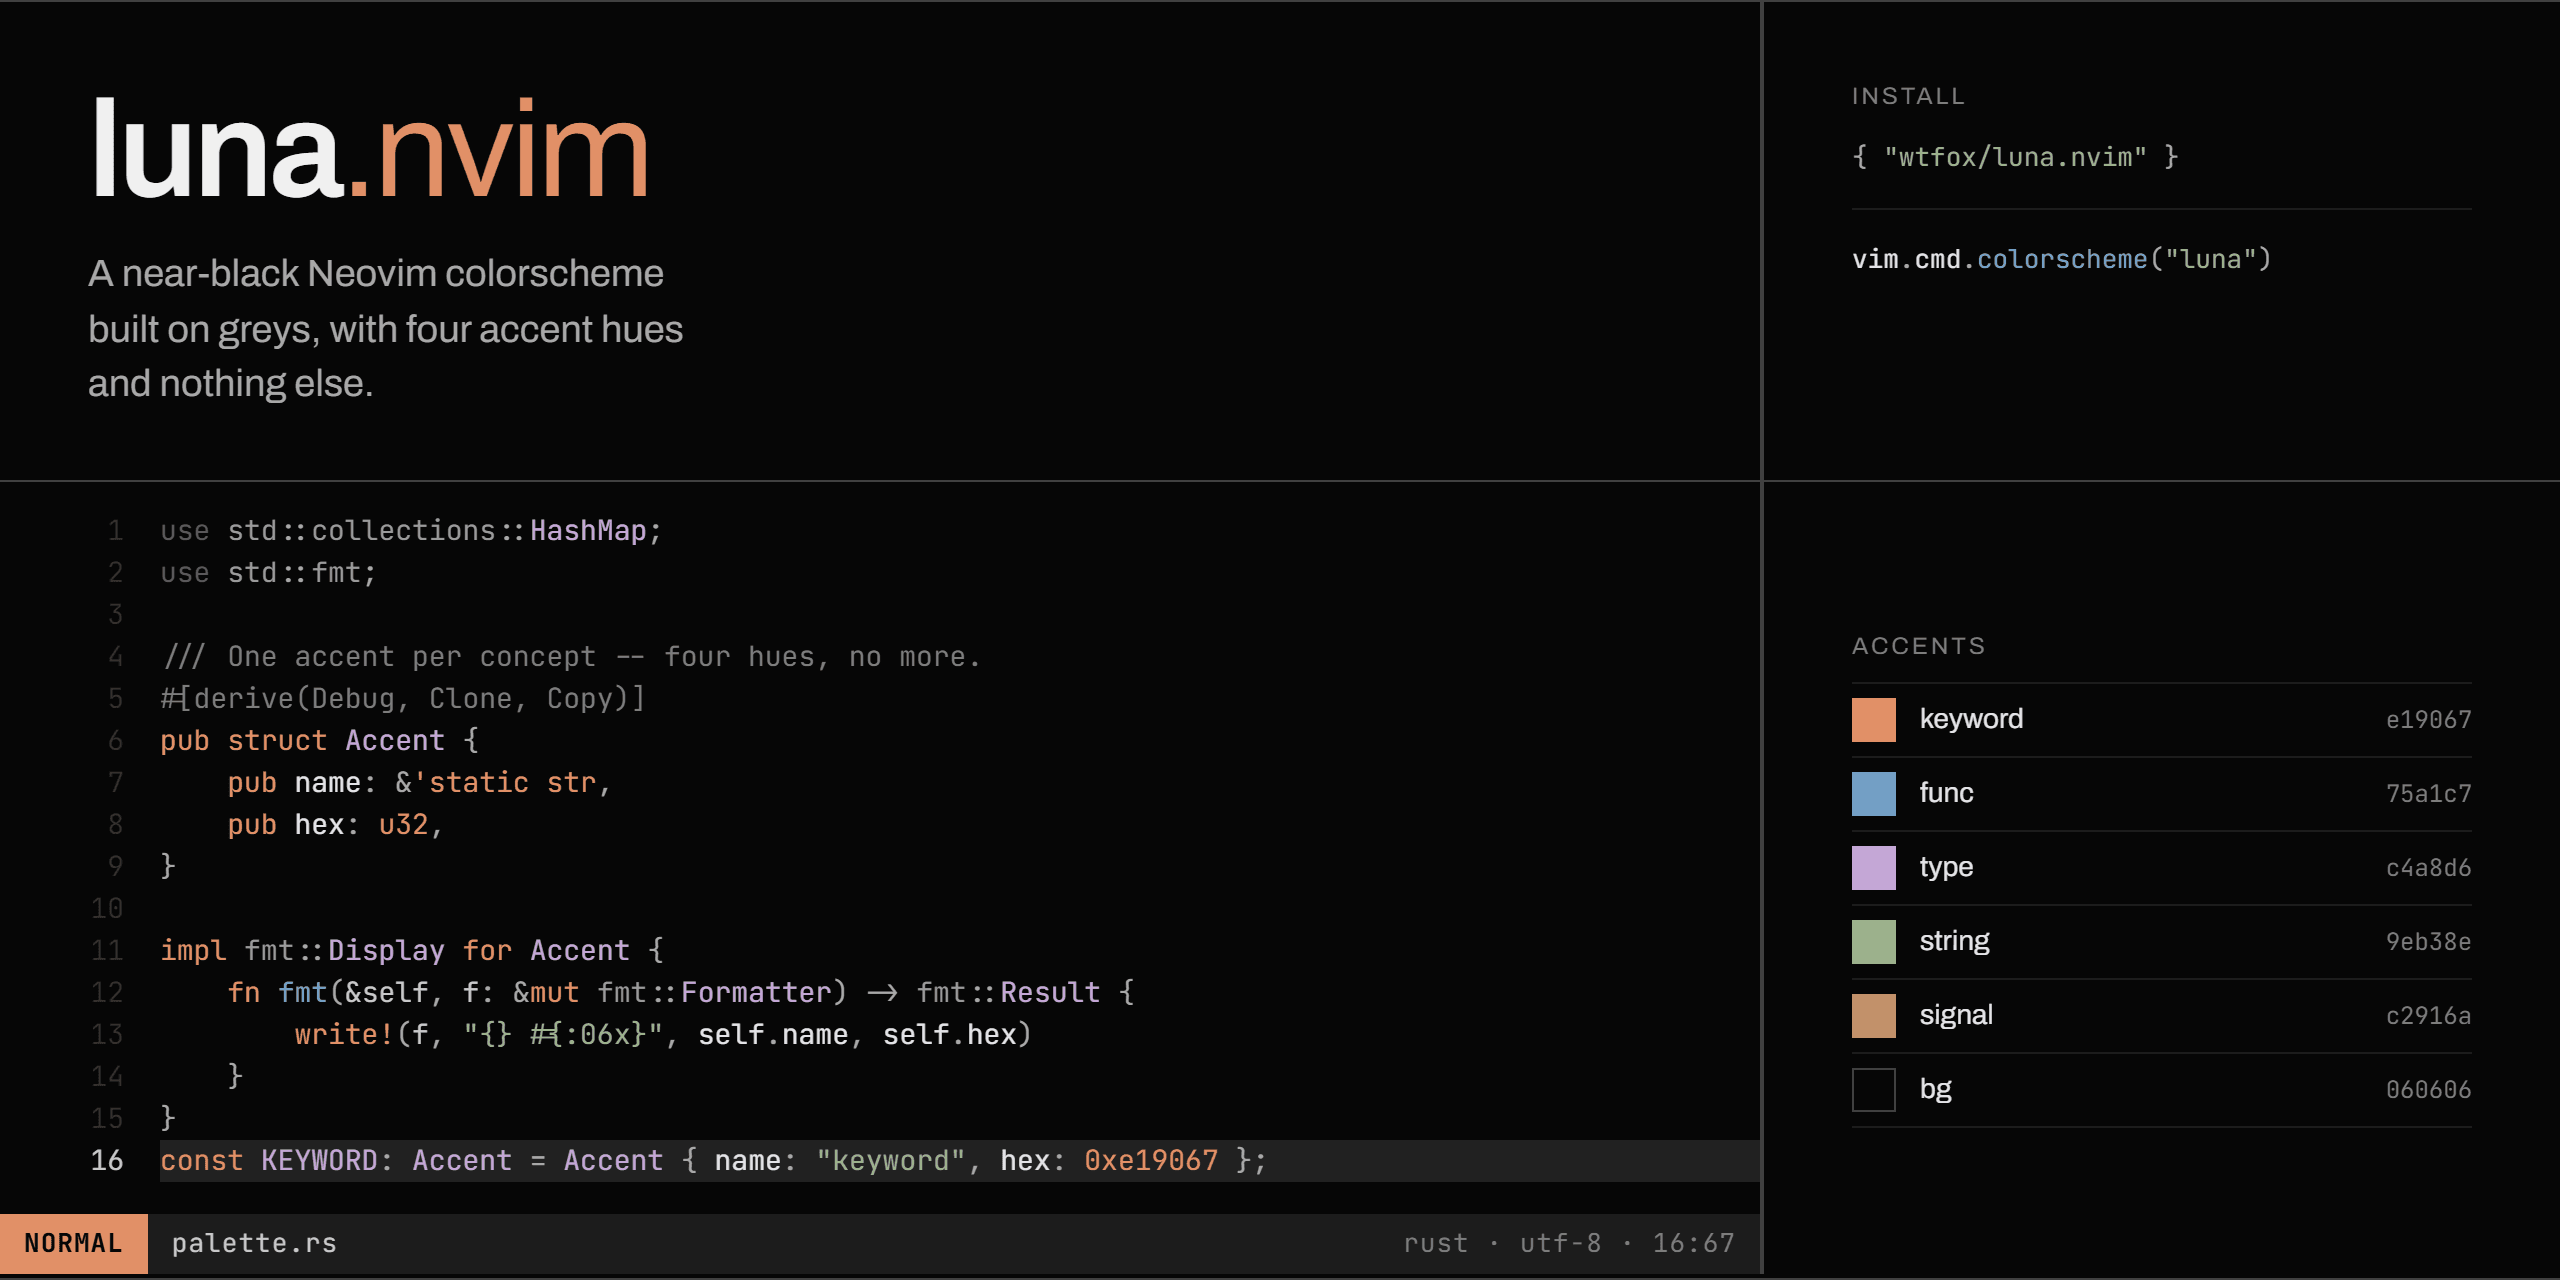The image size is (2560, 1280).
Task: Click the Result type on line 12
Action: point(1050,992)
